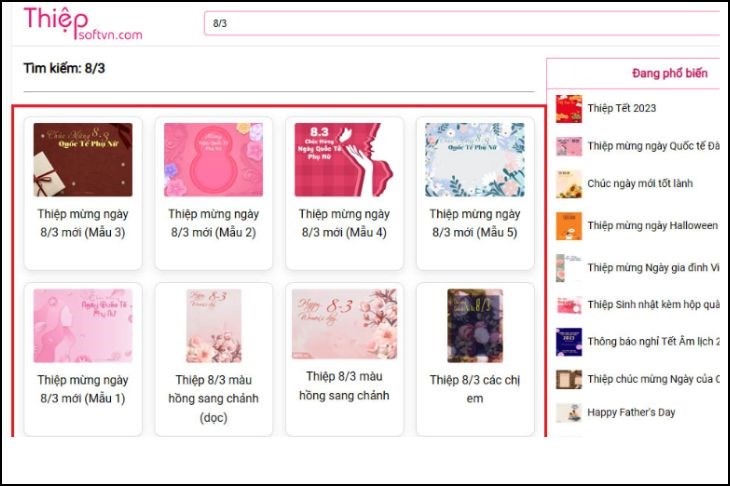730x486 pixels.
Task: Click the birthday gift box card icon
Action: pyautogui.click(x=569, y=305)
